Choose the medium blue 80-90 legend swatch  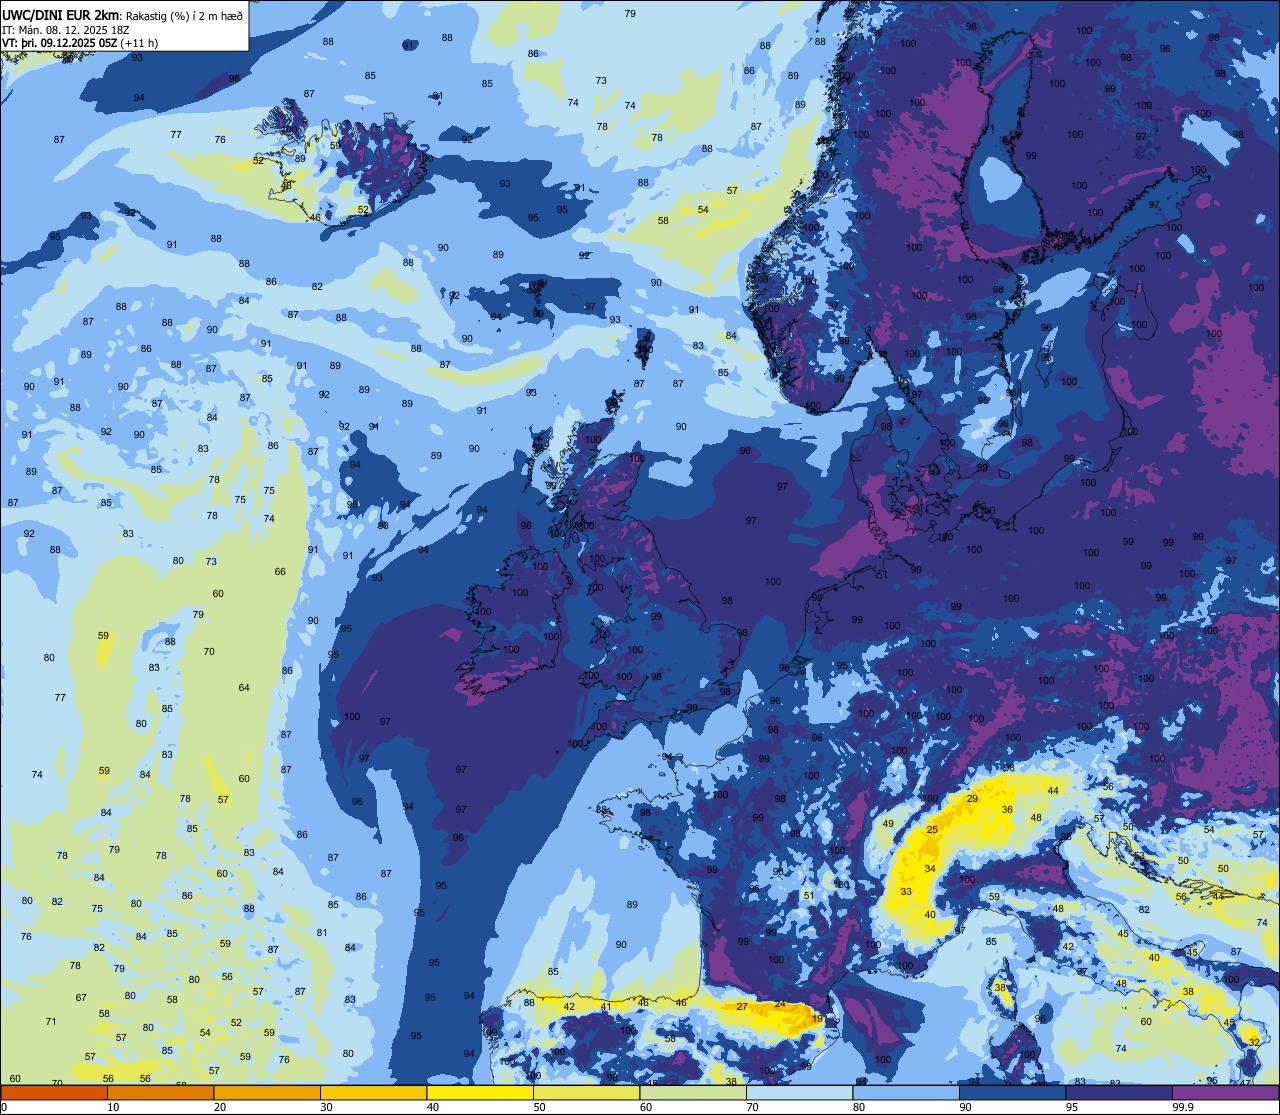pyautogui.click(x=906, y=1092)
